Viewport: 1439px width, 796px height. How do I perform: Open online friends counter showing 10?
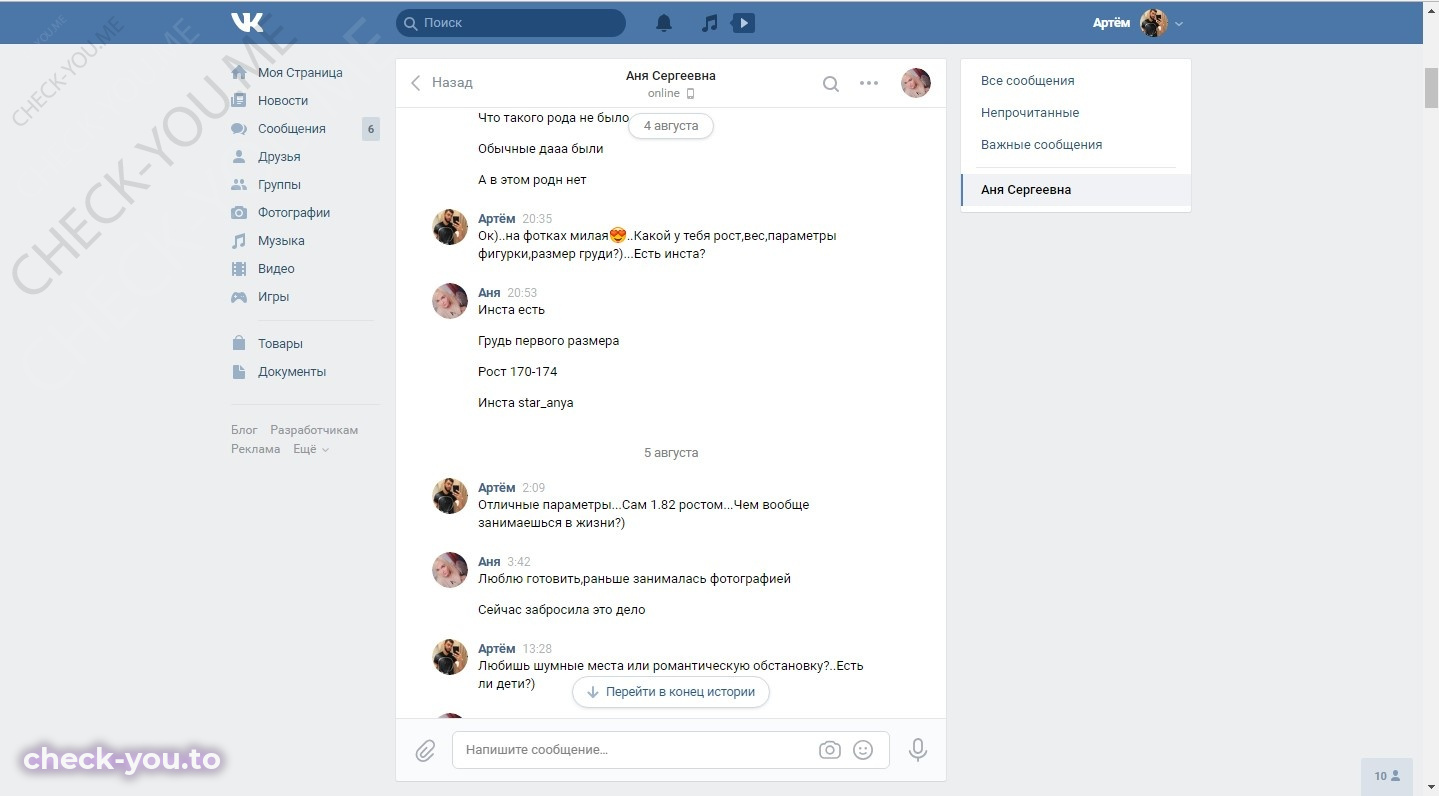(1387, 776)
